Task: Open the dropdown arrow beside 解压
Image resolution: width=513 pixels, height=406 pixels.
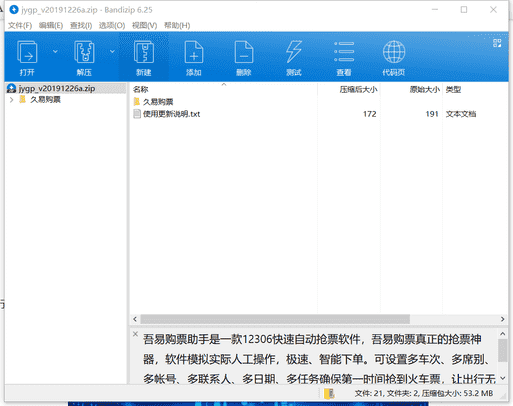Action: 112,51
